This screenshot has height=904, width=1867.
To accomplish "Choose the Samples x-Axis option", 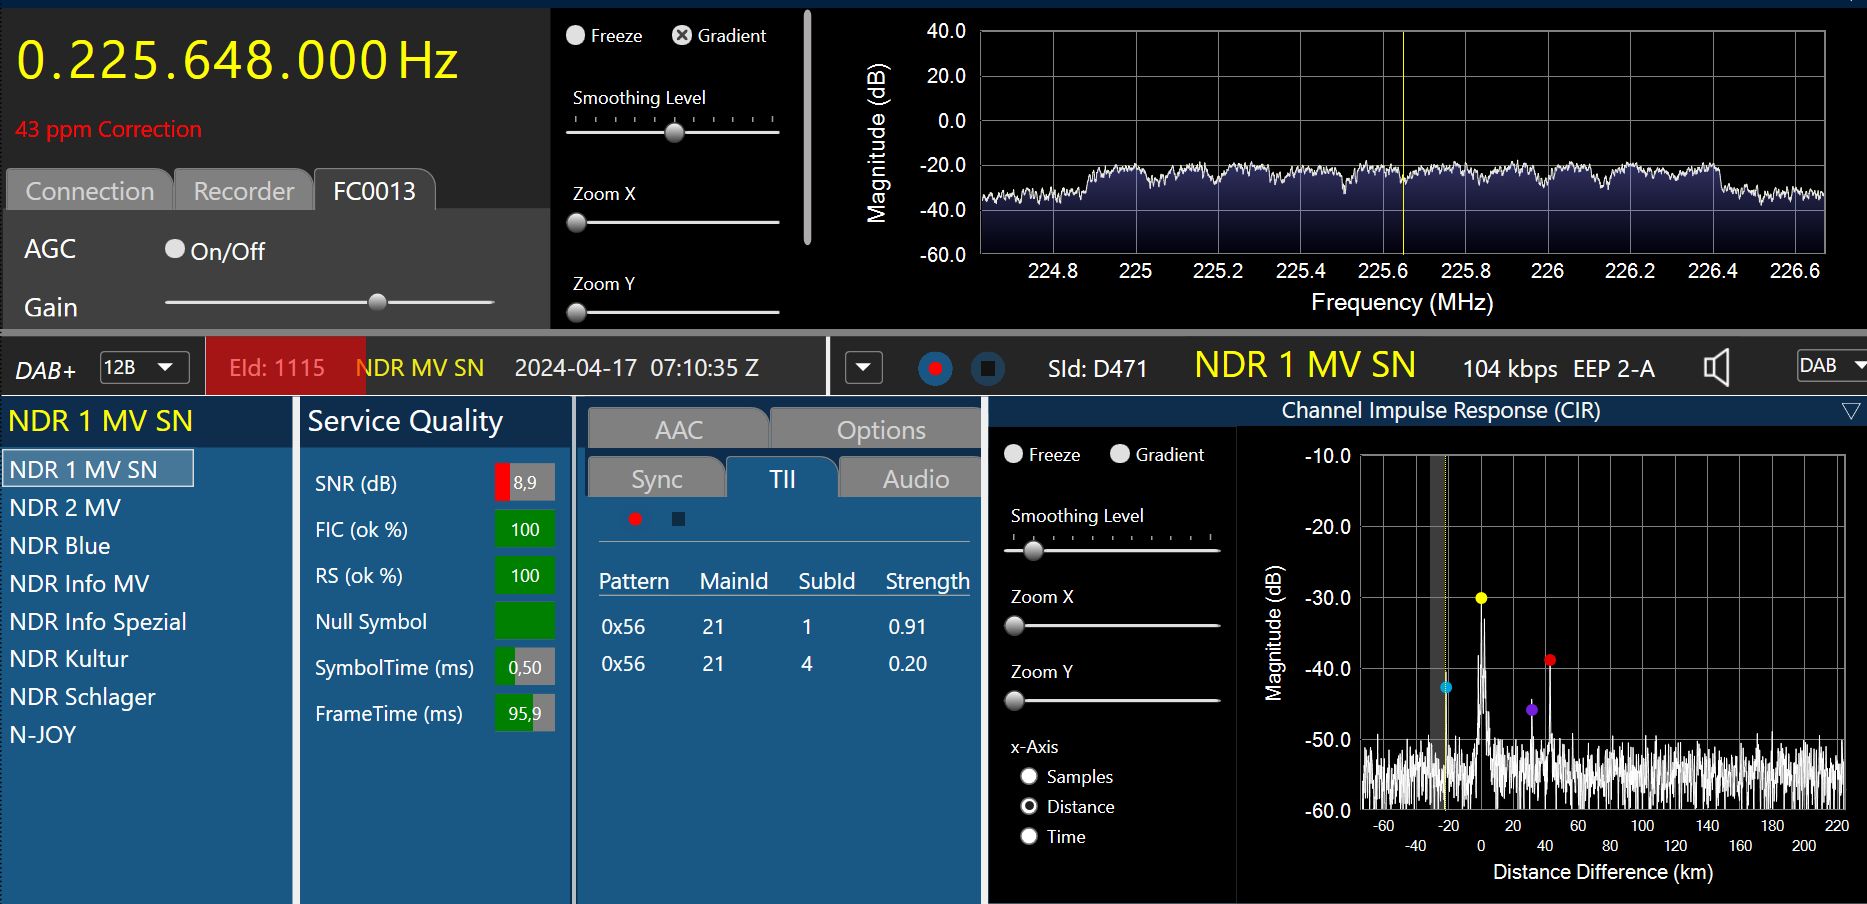I will point(1029,776).
